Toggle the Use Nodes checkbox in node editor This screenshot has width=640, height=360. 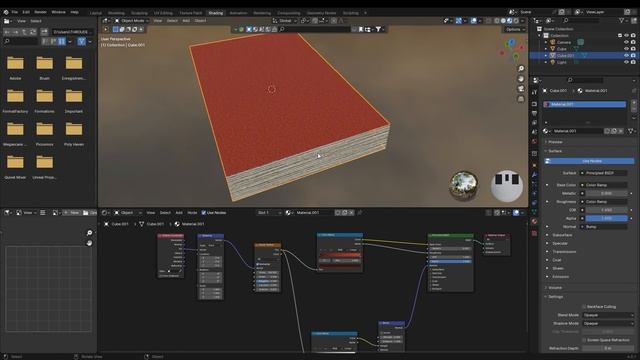[x=204, y=213]
